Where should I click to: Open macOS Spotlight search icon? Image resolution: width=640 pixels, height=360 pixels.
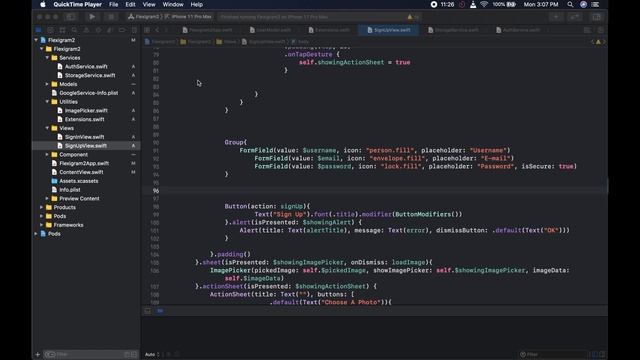(x=570, y=4)
